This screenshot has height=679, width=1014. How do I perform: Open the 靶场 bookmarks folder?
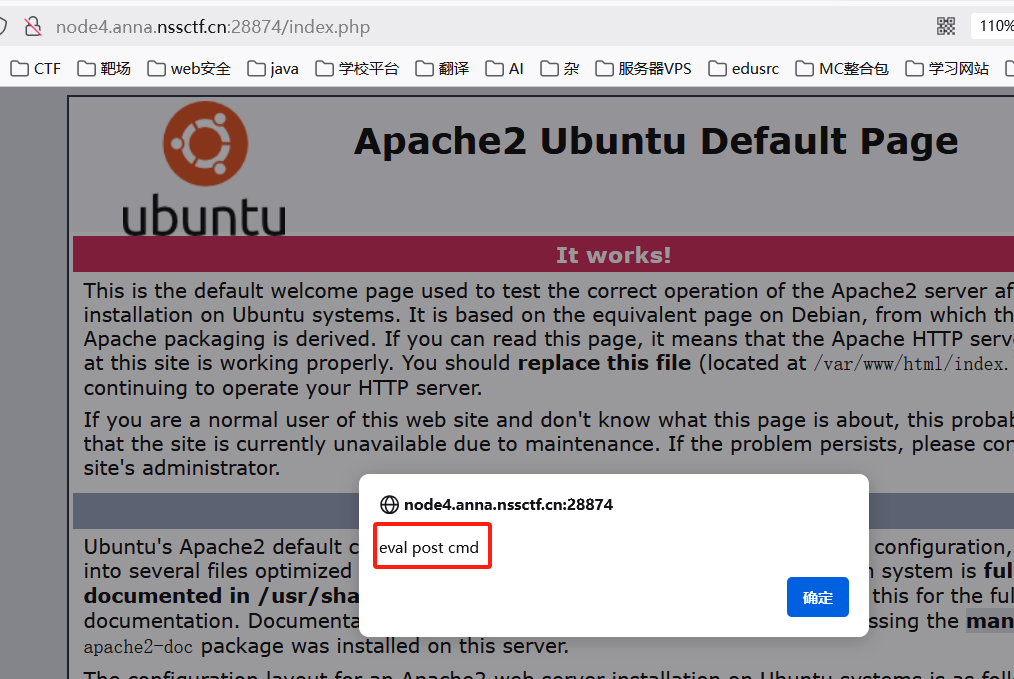pyautogui.click(x=104, y=69)
